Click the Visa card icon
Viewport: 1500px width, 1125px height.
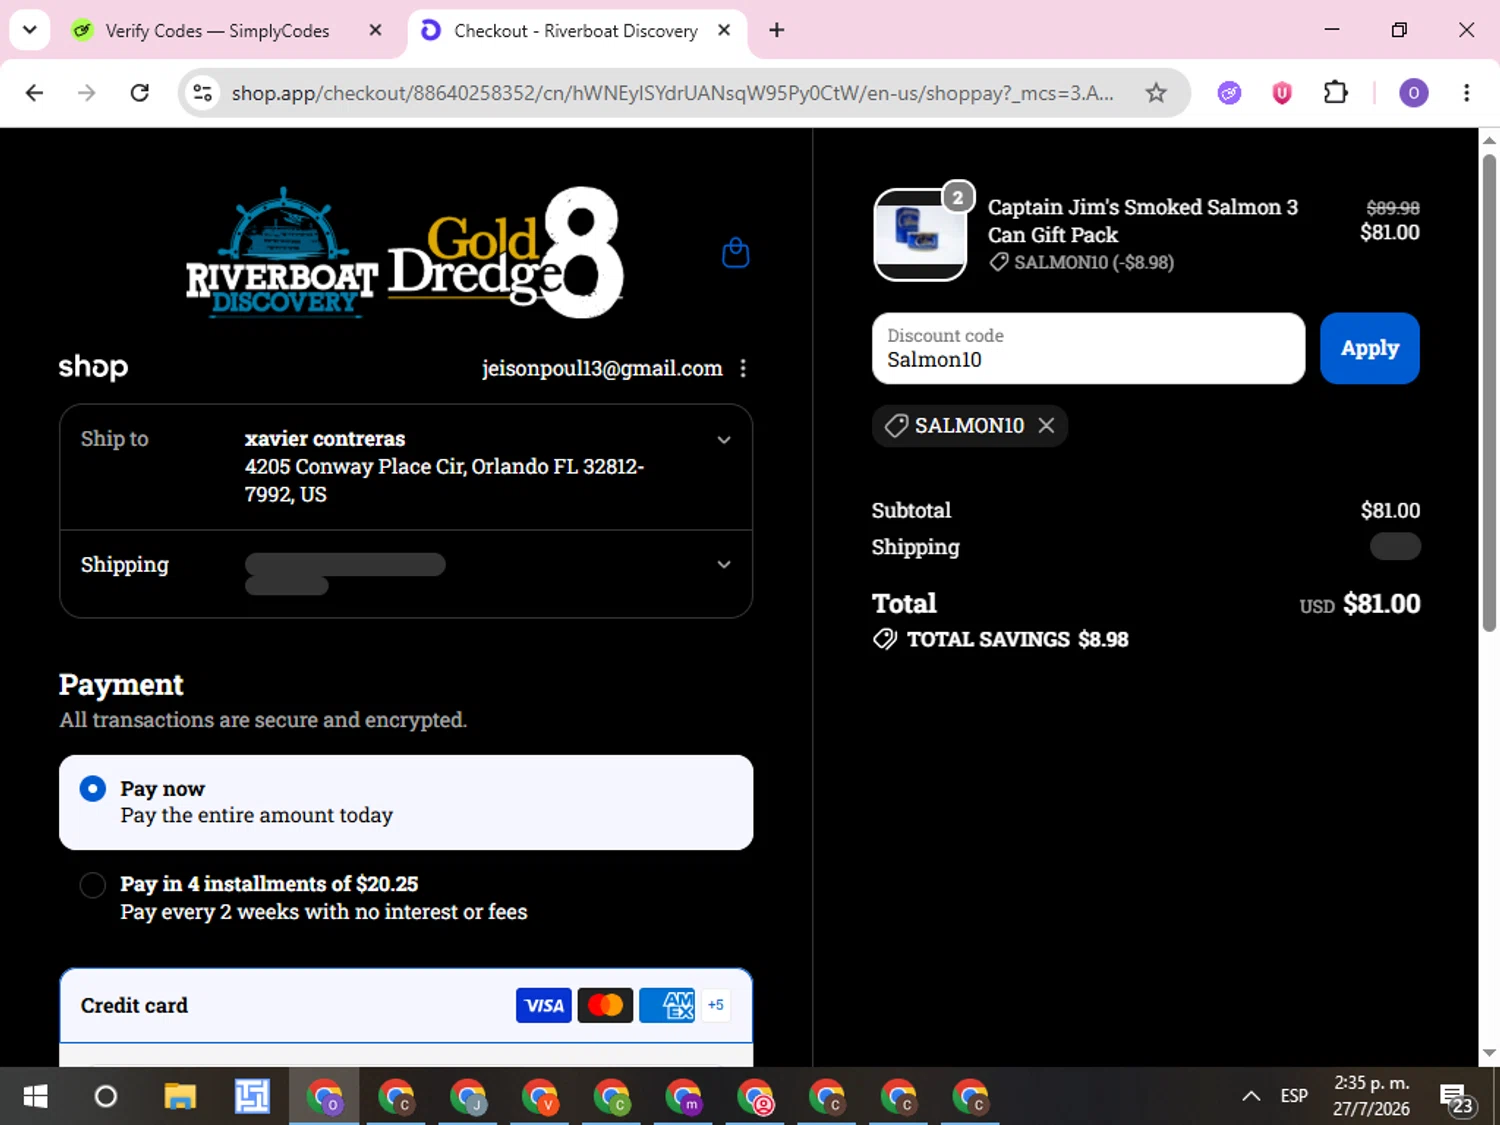(544, 1005)
